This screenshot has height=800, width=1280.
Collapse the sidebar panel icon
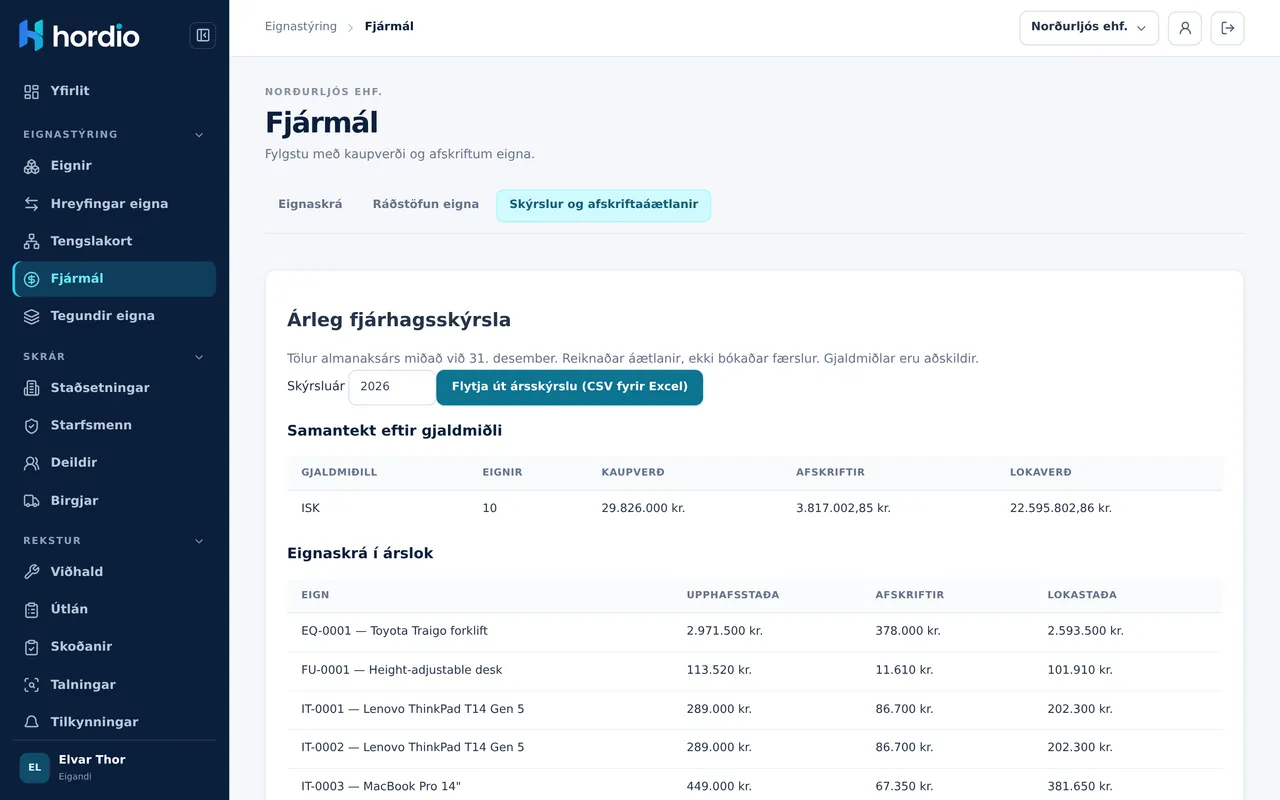[203, 36]
